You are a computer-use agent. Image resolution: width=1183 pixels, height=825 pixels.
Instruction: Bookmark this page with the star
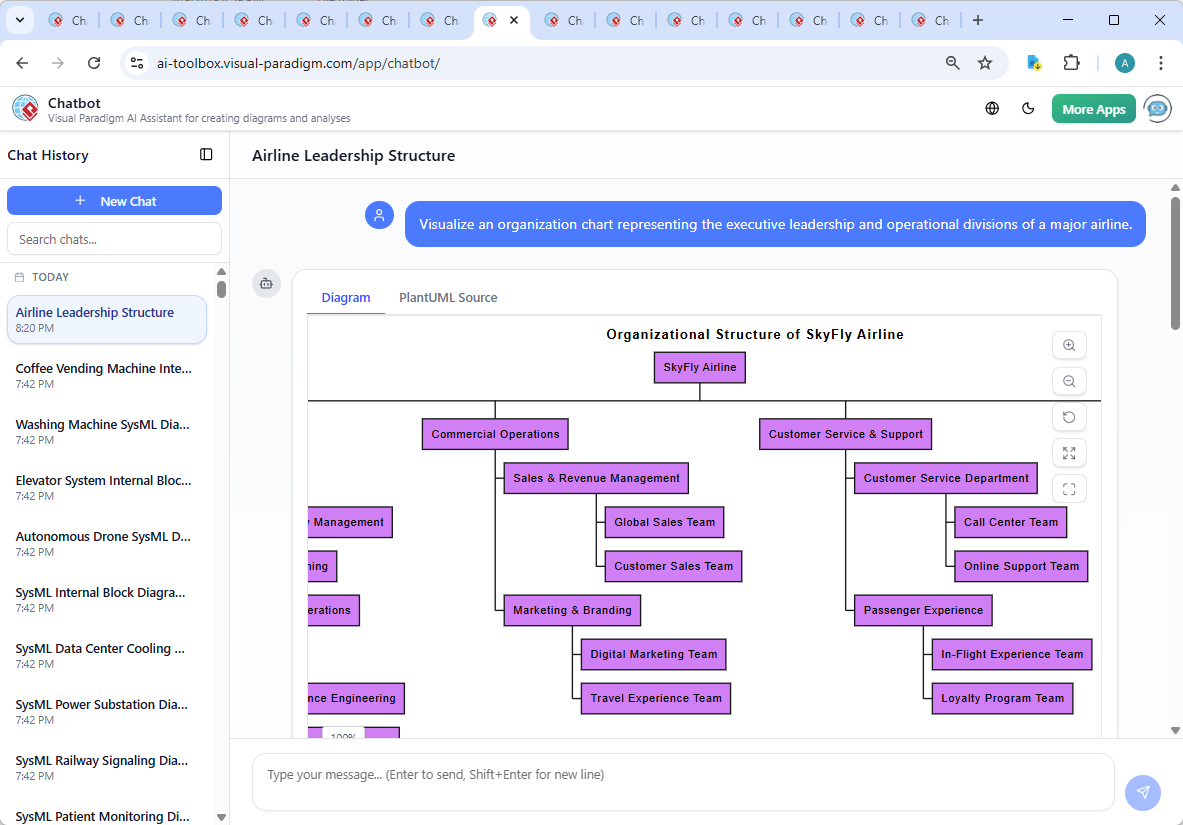click(x=986, y=62)
